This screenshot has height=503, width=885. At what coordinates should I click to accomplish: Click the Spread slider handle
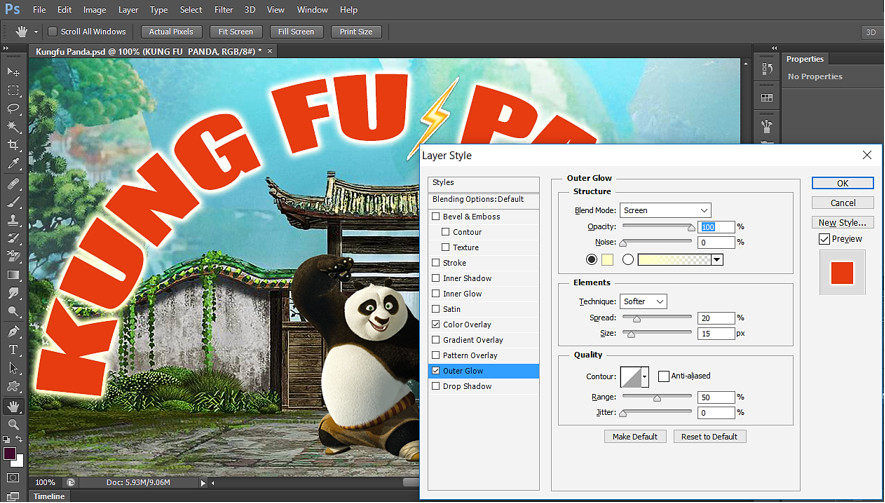pyautogui.click(x=637, y=319)
